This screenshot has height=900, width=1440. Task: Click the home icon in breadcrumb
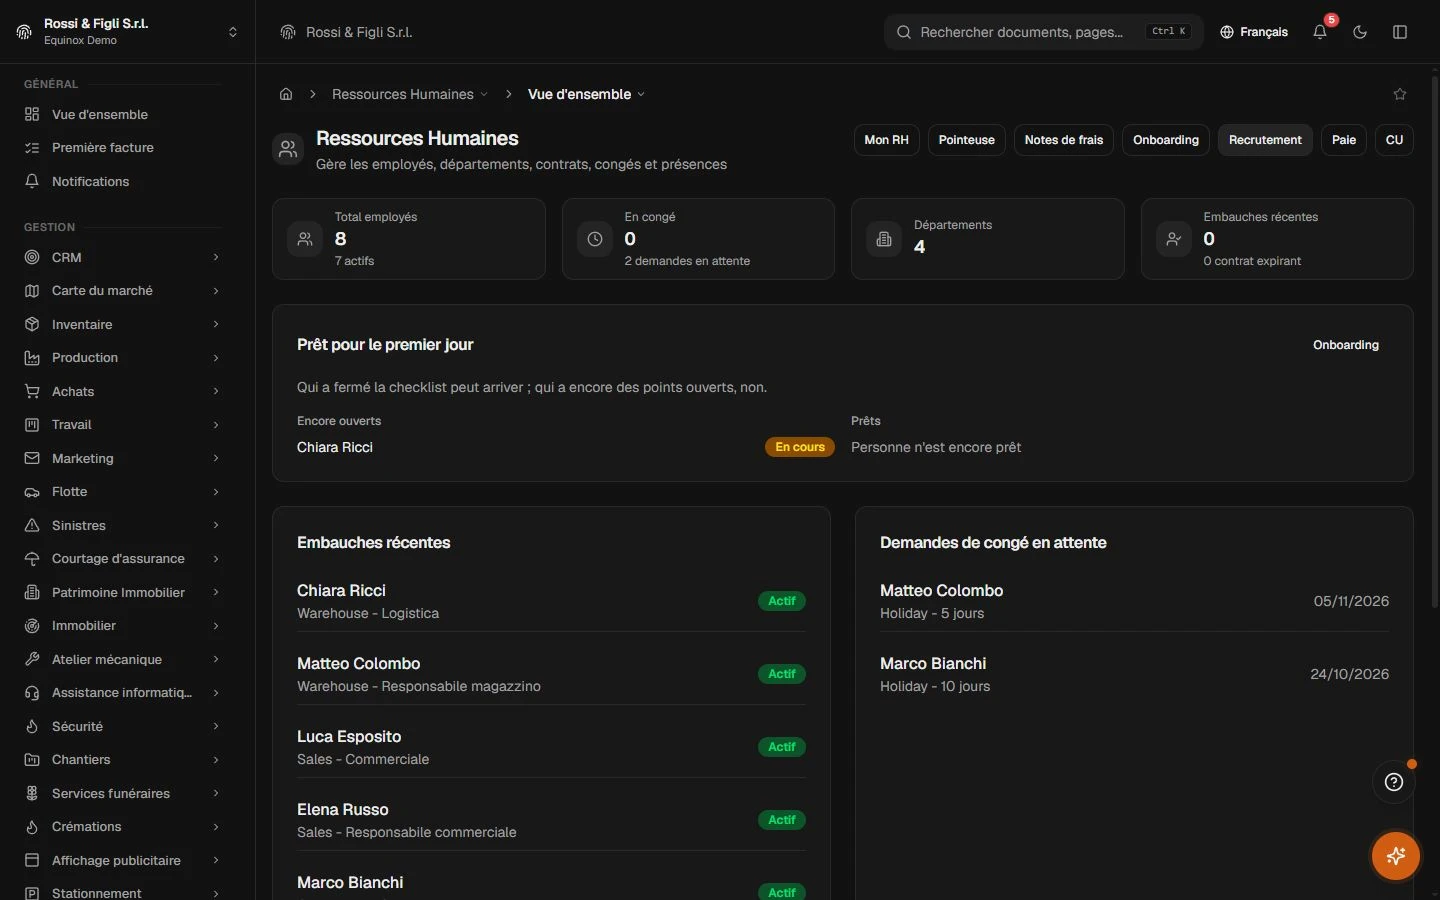click(286, 94)
